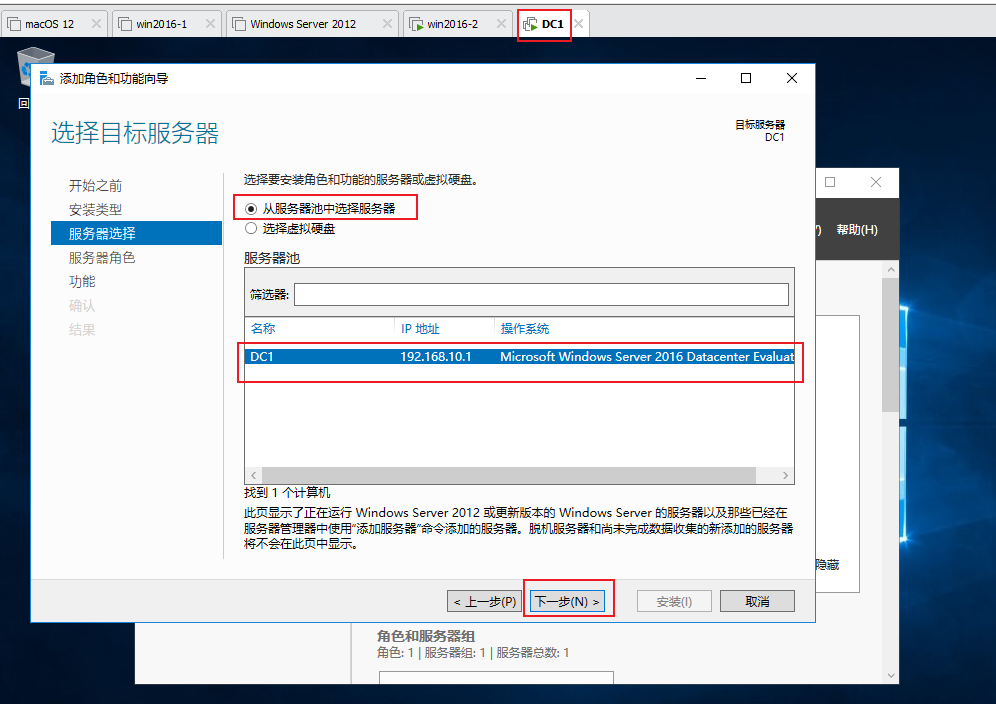Go back with 上一步(P) button
The width and height of the screenshot is (996, 704).
tap(485, 601)
